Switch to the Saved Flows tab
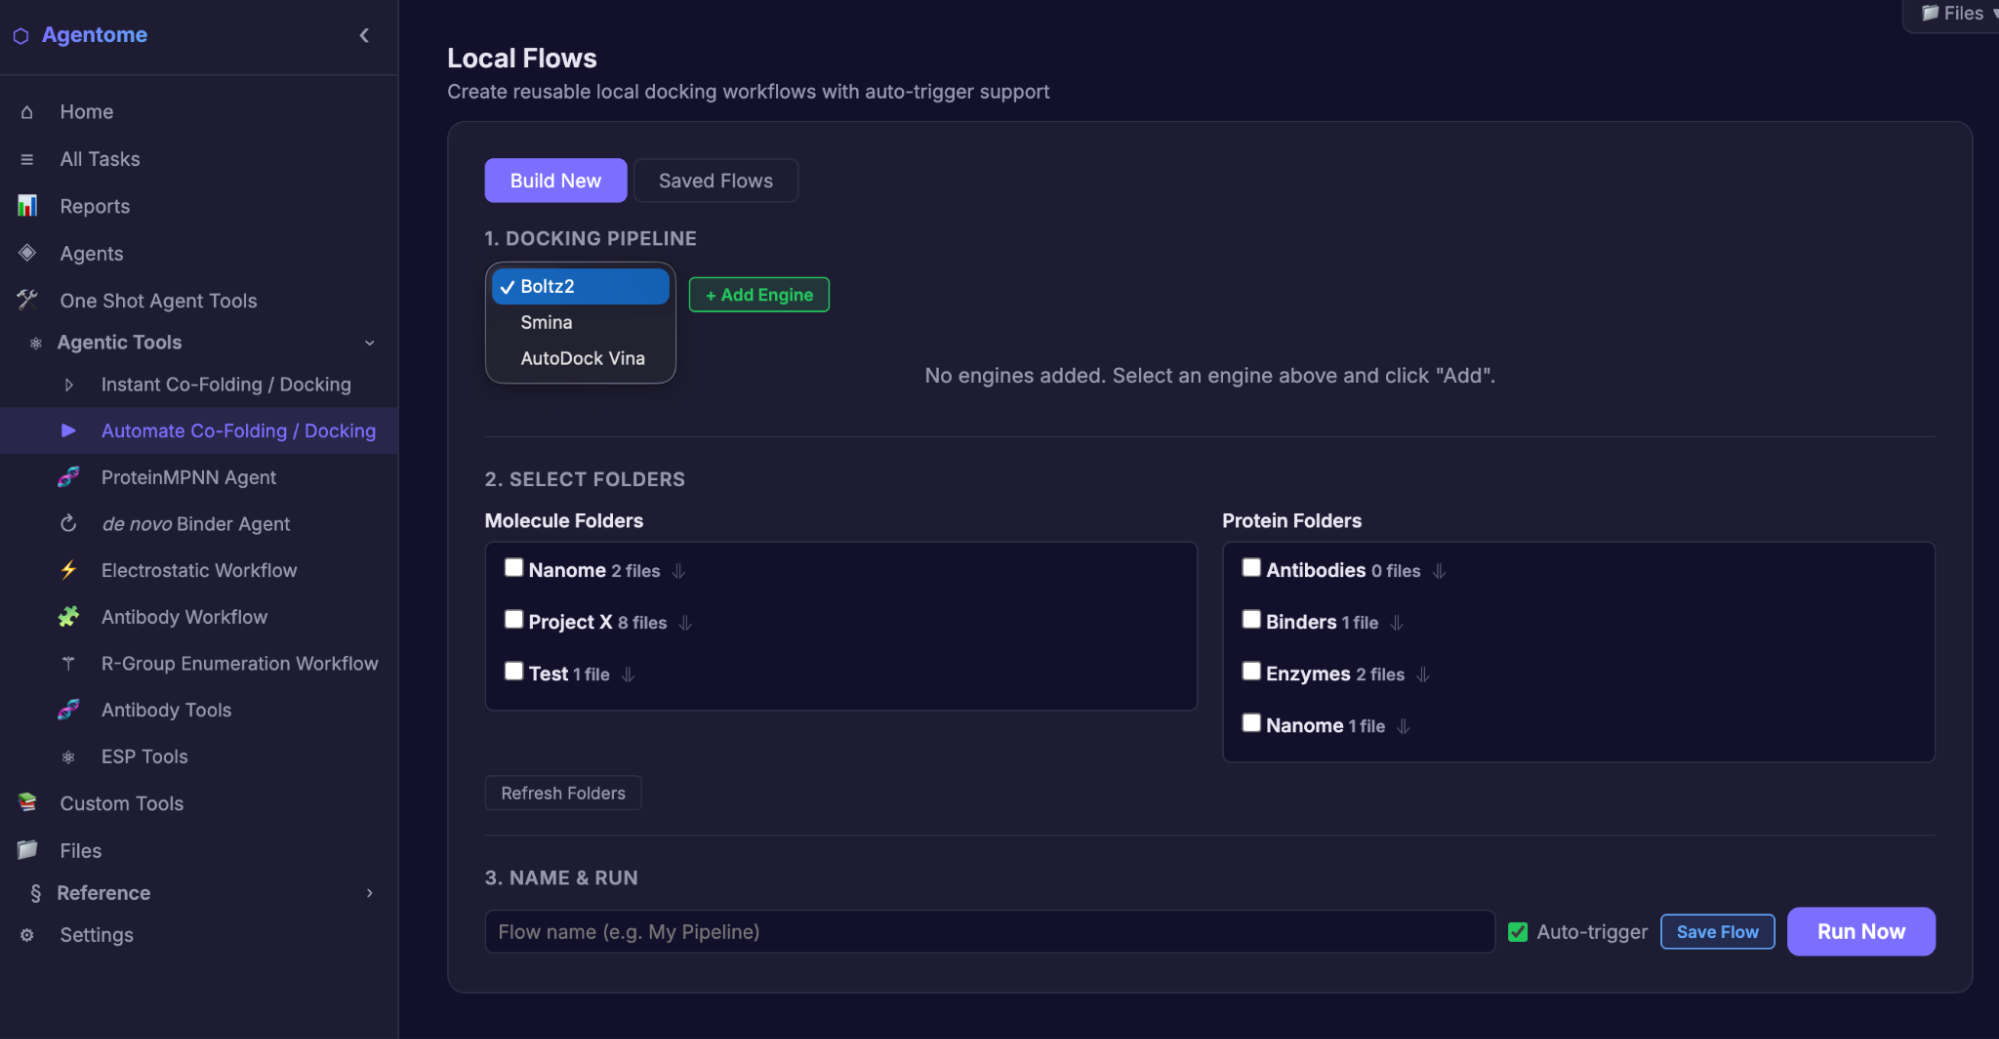 [715, 181]
